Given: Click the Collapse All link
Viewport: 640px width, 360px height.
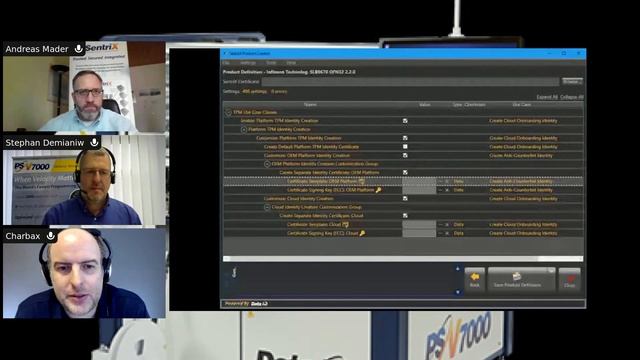Looking at the screenshot, I should point(572,97).
